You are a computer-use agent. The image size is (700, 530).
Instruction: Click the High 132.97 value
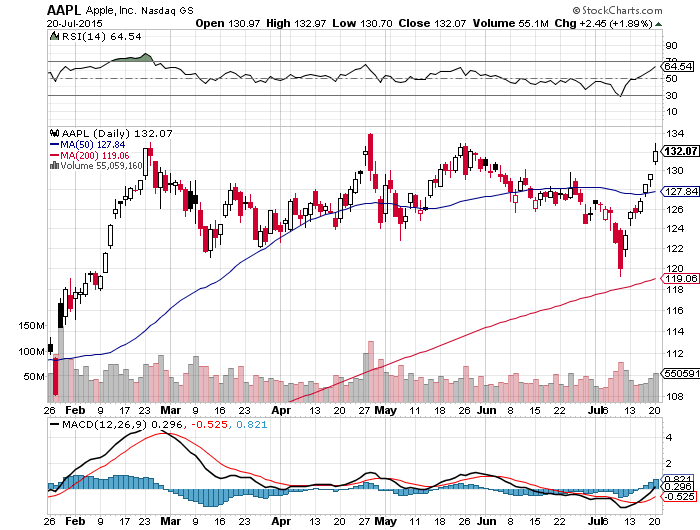(296, 23)
